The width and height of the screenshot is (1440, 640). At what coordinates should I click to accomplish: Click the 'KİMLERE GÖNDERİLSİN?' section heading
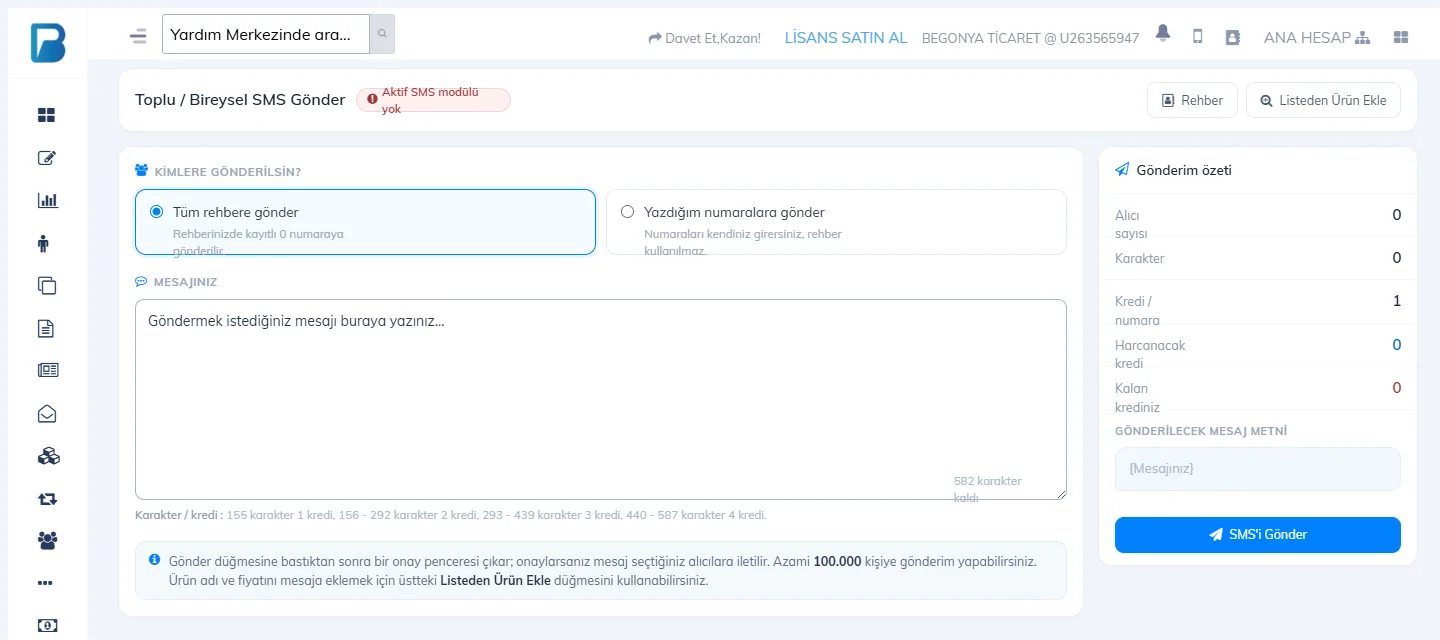click(x=227, y=171)
